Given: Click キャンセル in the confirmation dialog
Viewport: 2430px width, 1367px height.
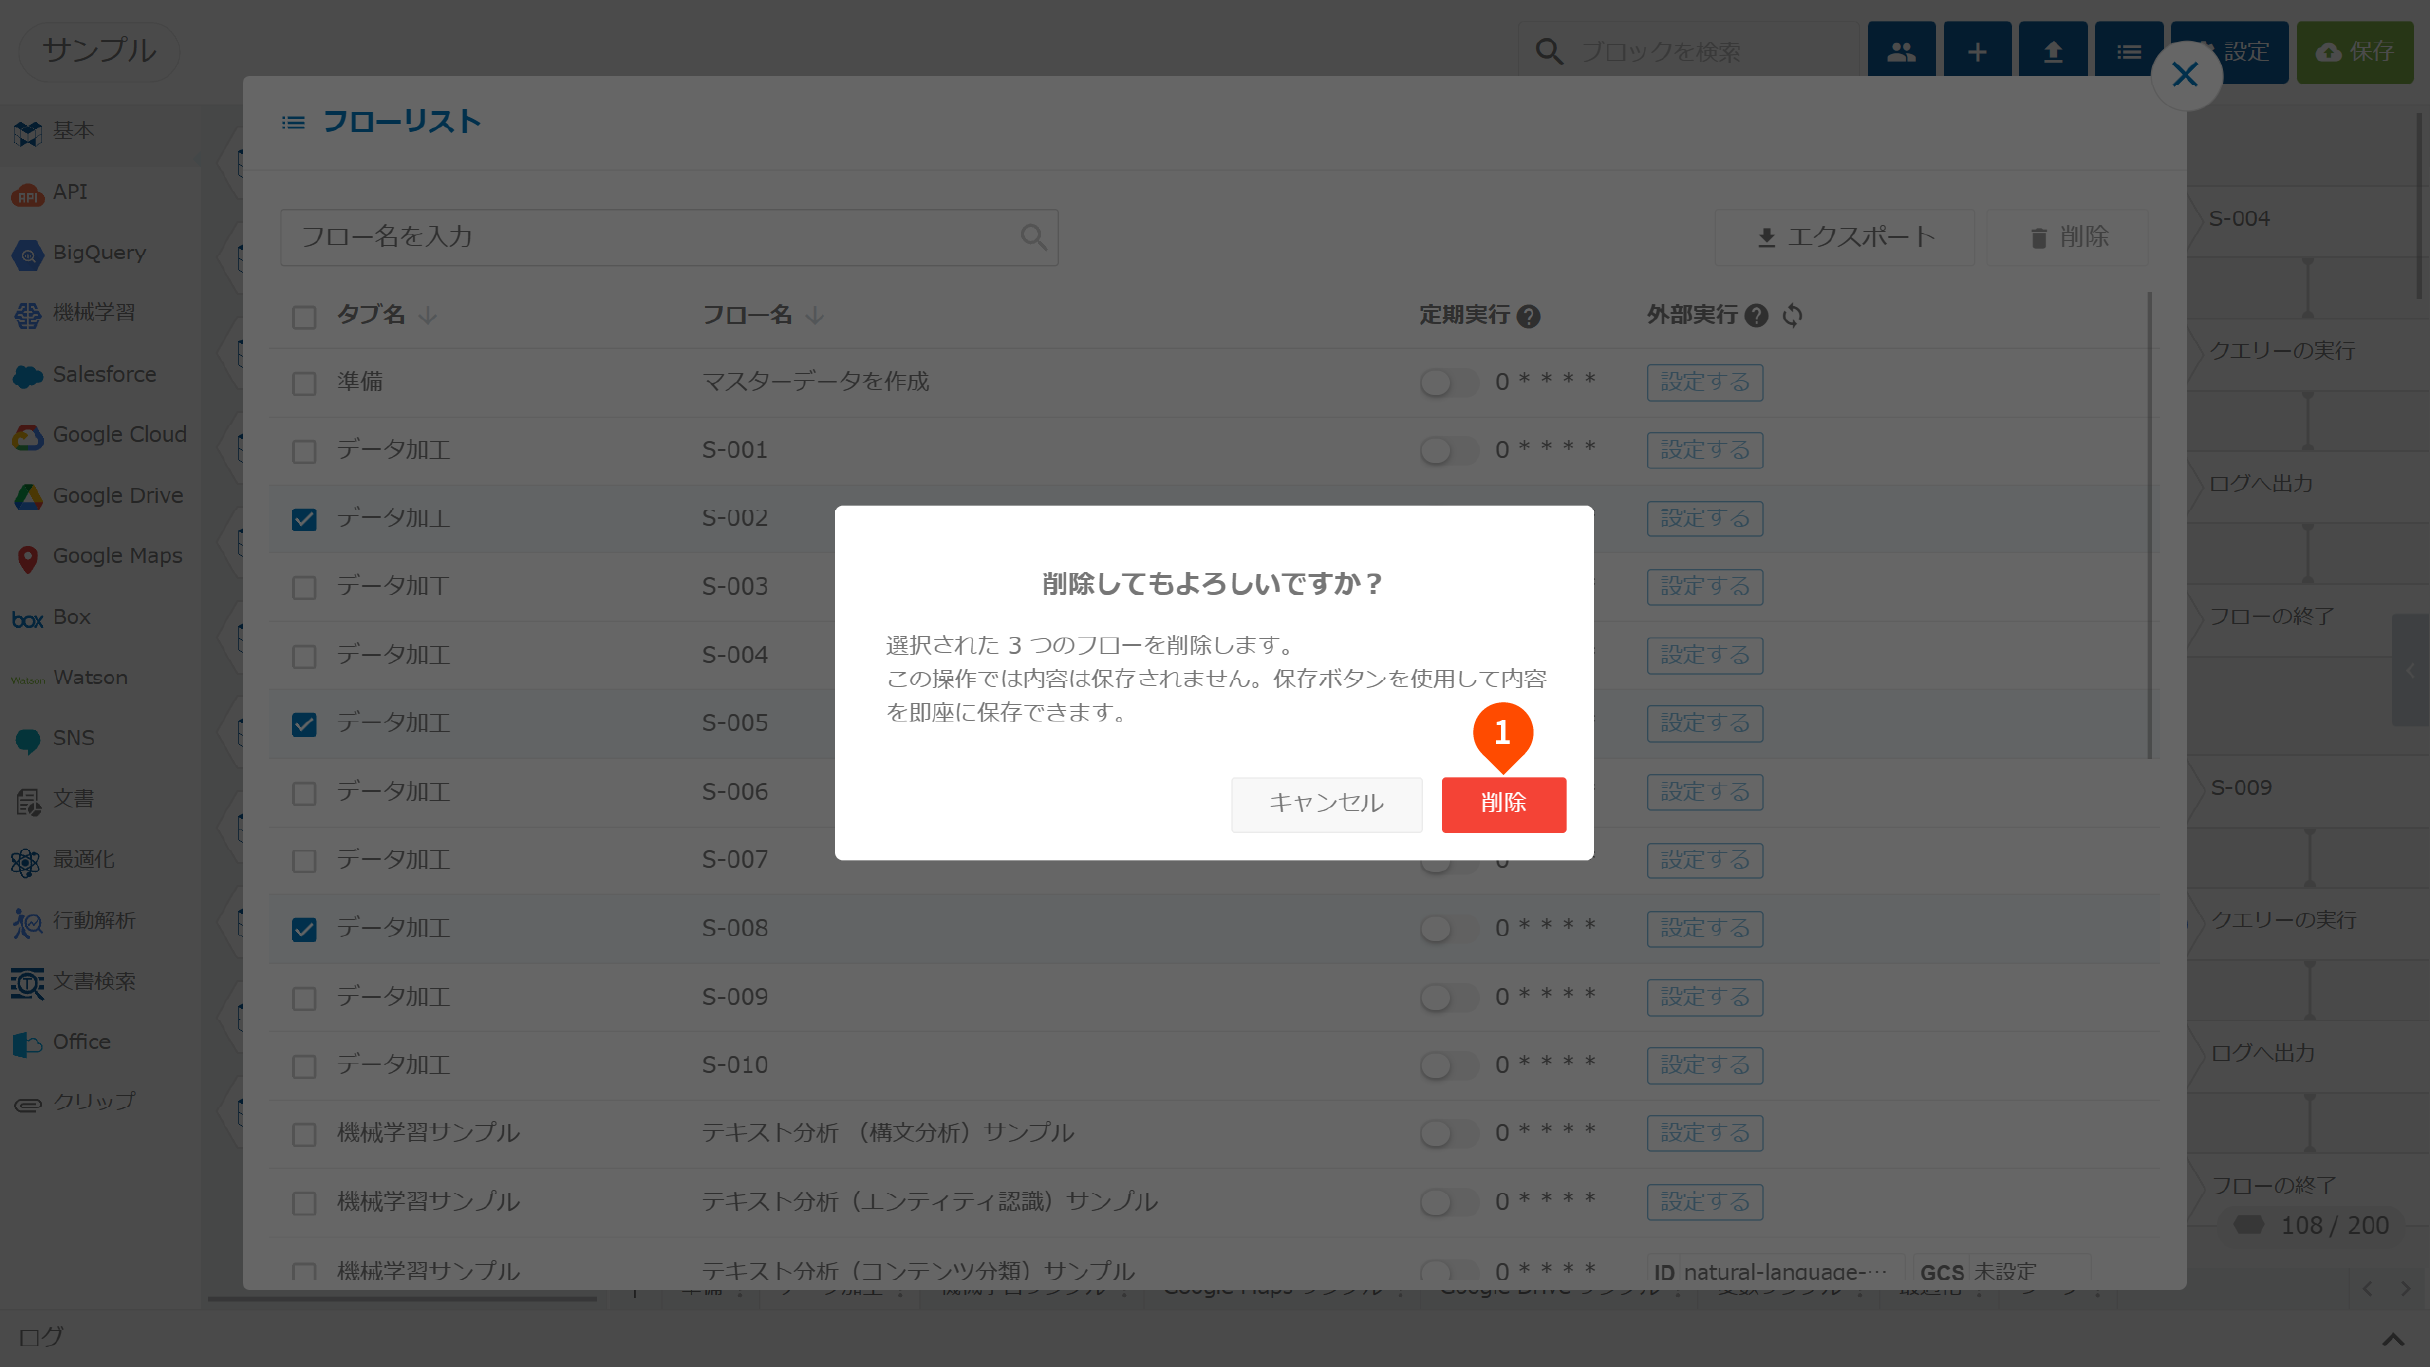Looking at the screenshot, I should tap(1326, 803).
